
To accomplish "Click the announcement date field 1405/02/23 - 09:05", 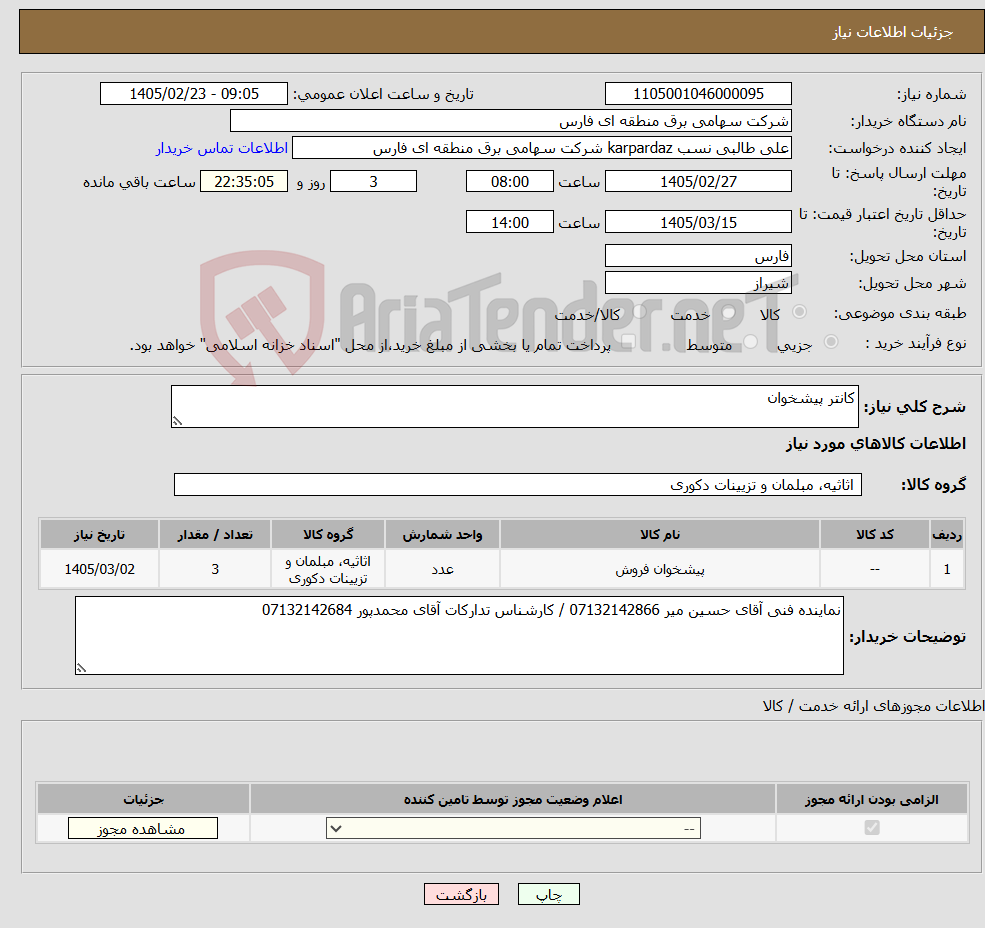I will [x=193, y=94].
